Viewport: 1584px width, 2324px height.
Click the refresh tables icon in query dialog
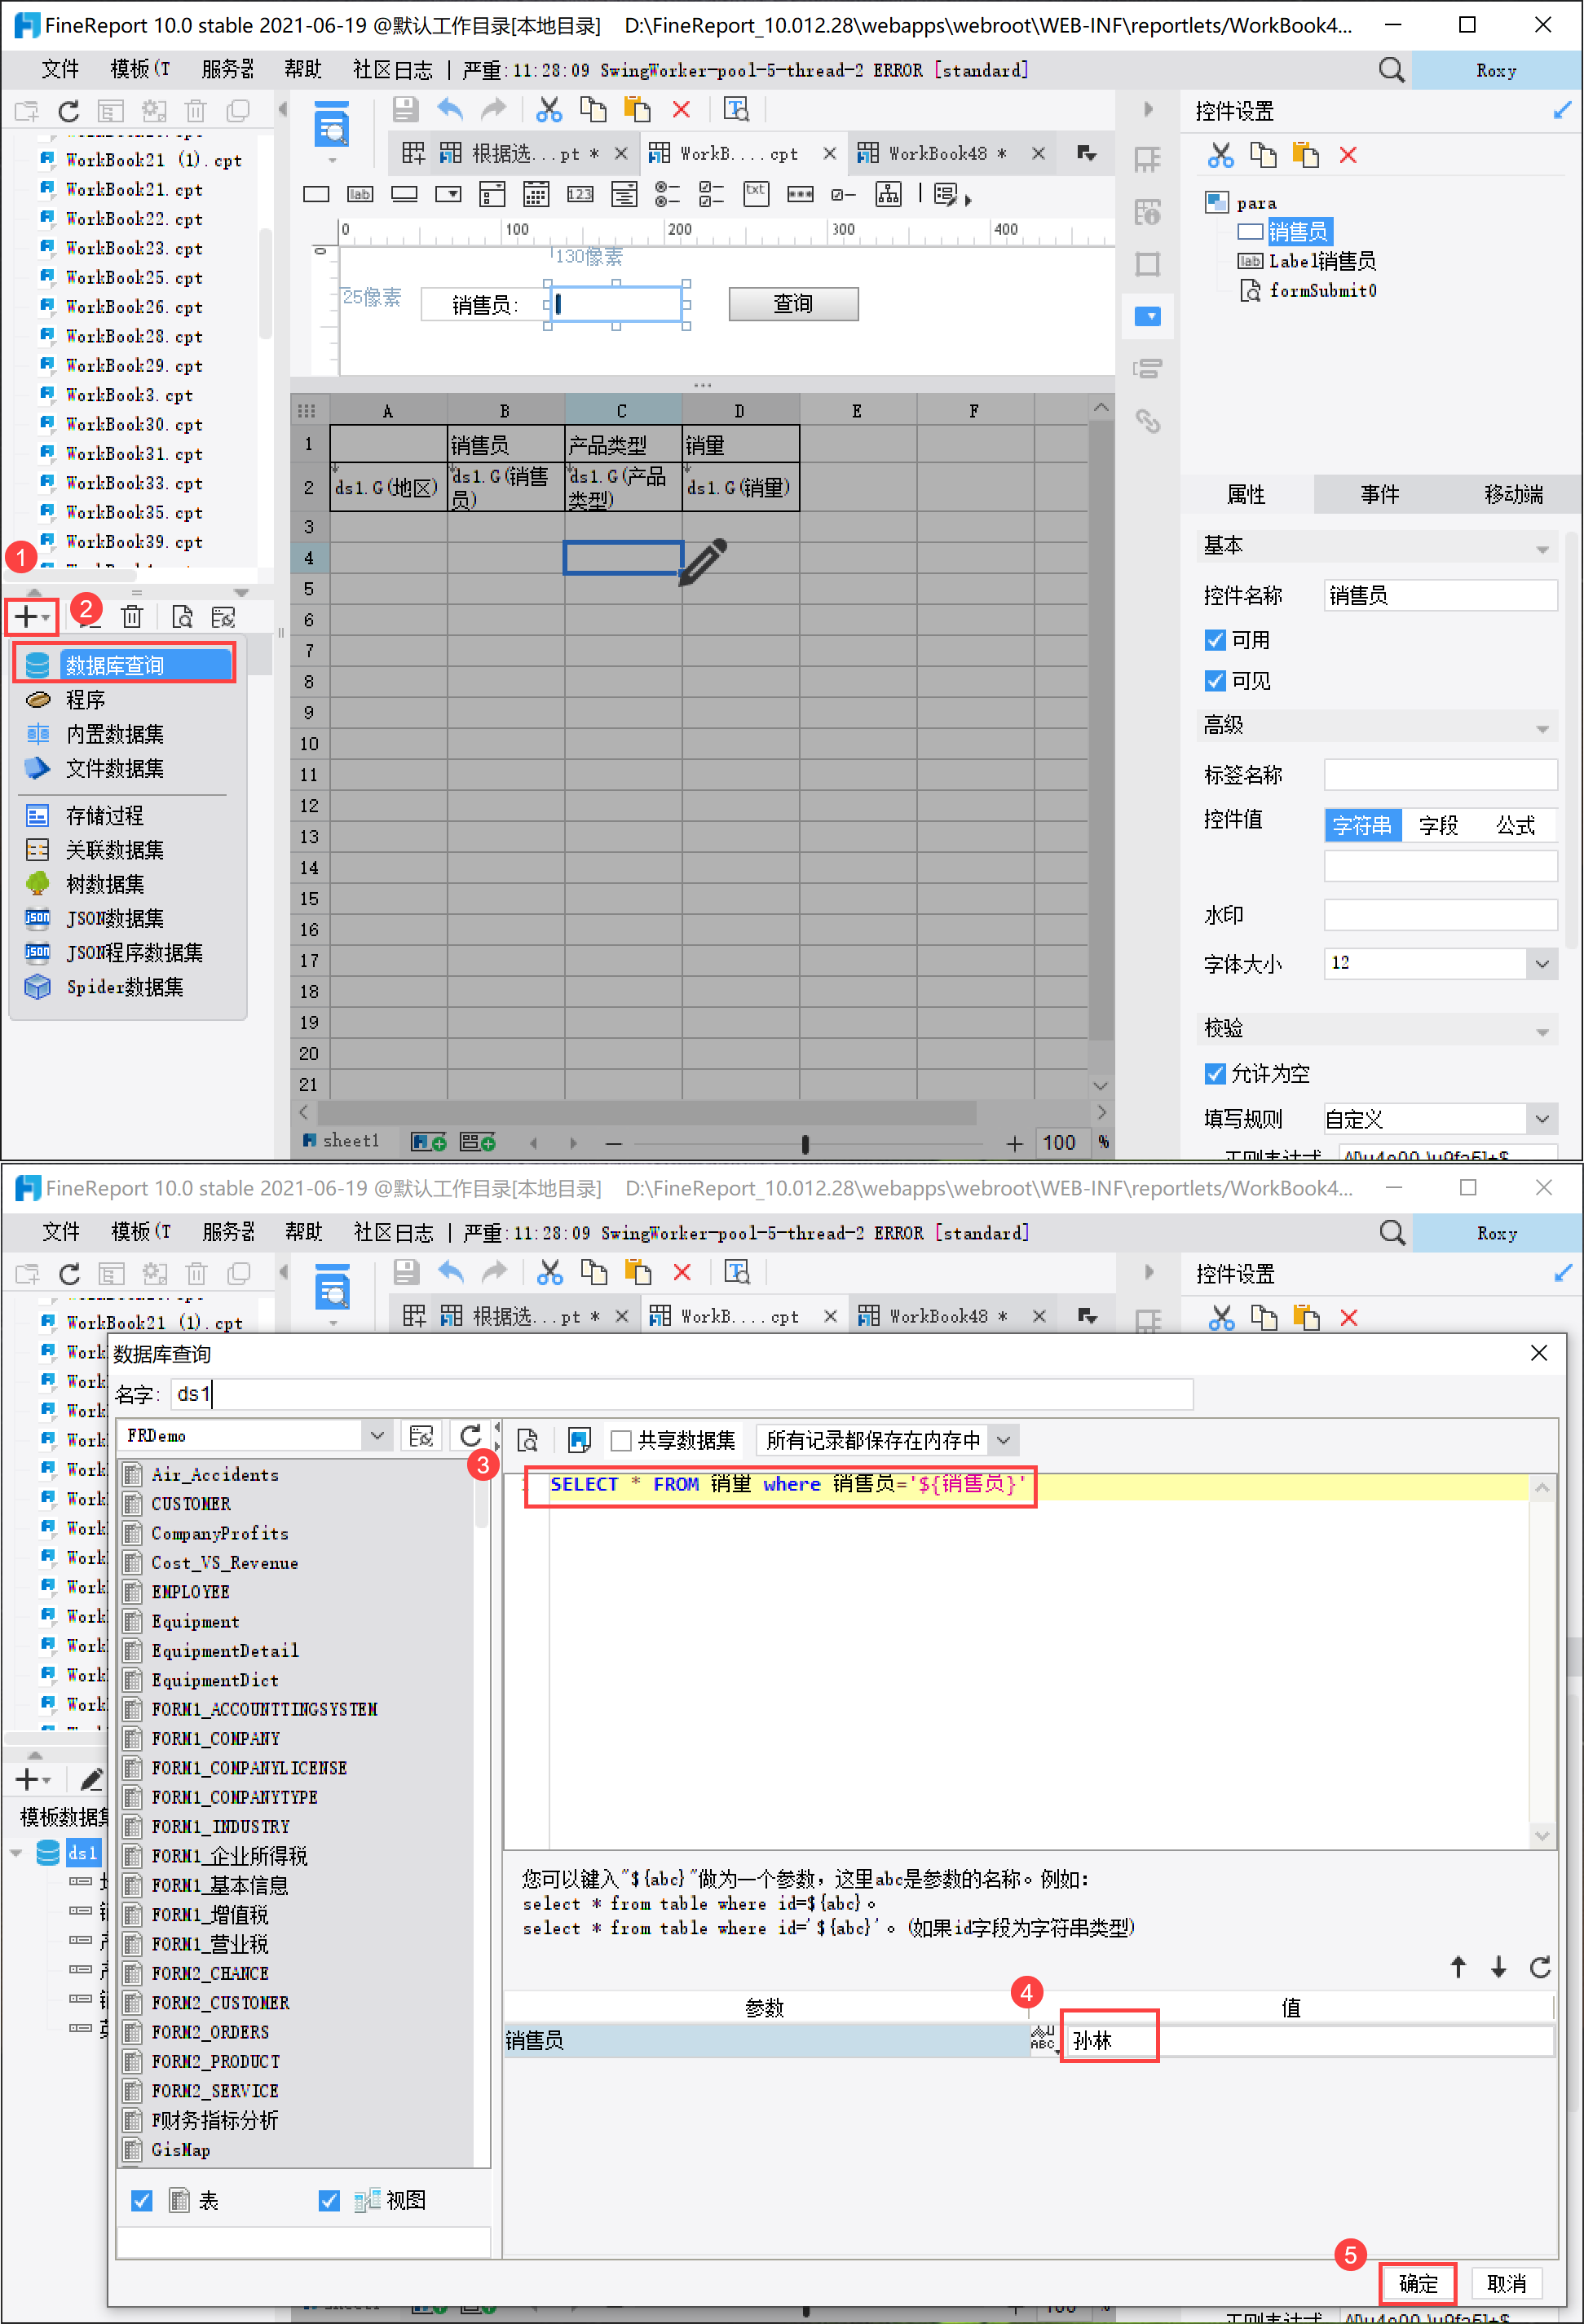pyautogui.click(x=470, y=1436)
